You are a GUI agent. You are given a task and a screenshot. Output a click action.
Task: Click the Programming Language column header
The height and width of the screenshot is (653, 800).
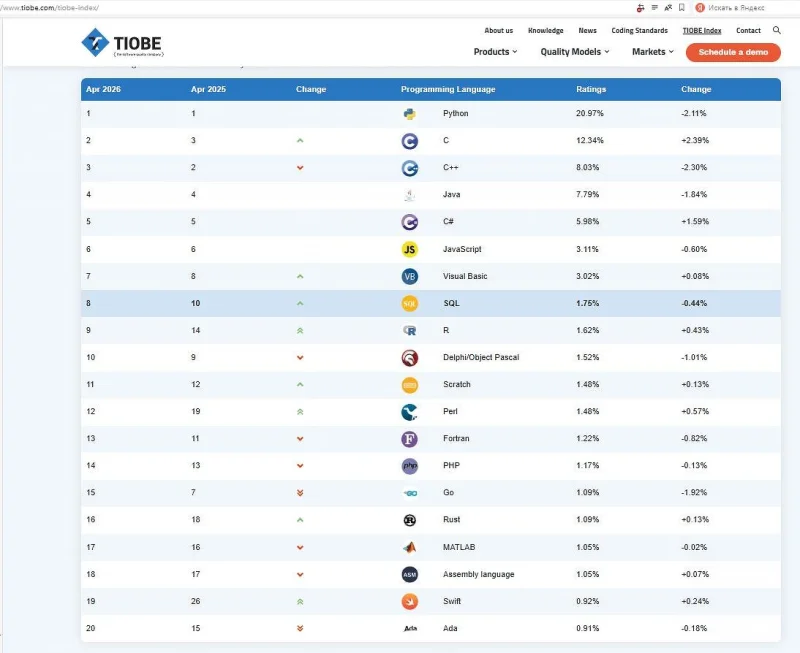tap(448, 89)
